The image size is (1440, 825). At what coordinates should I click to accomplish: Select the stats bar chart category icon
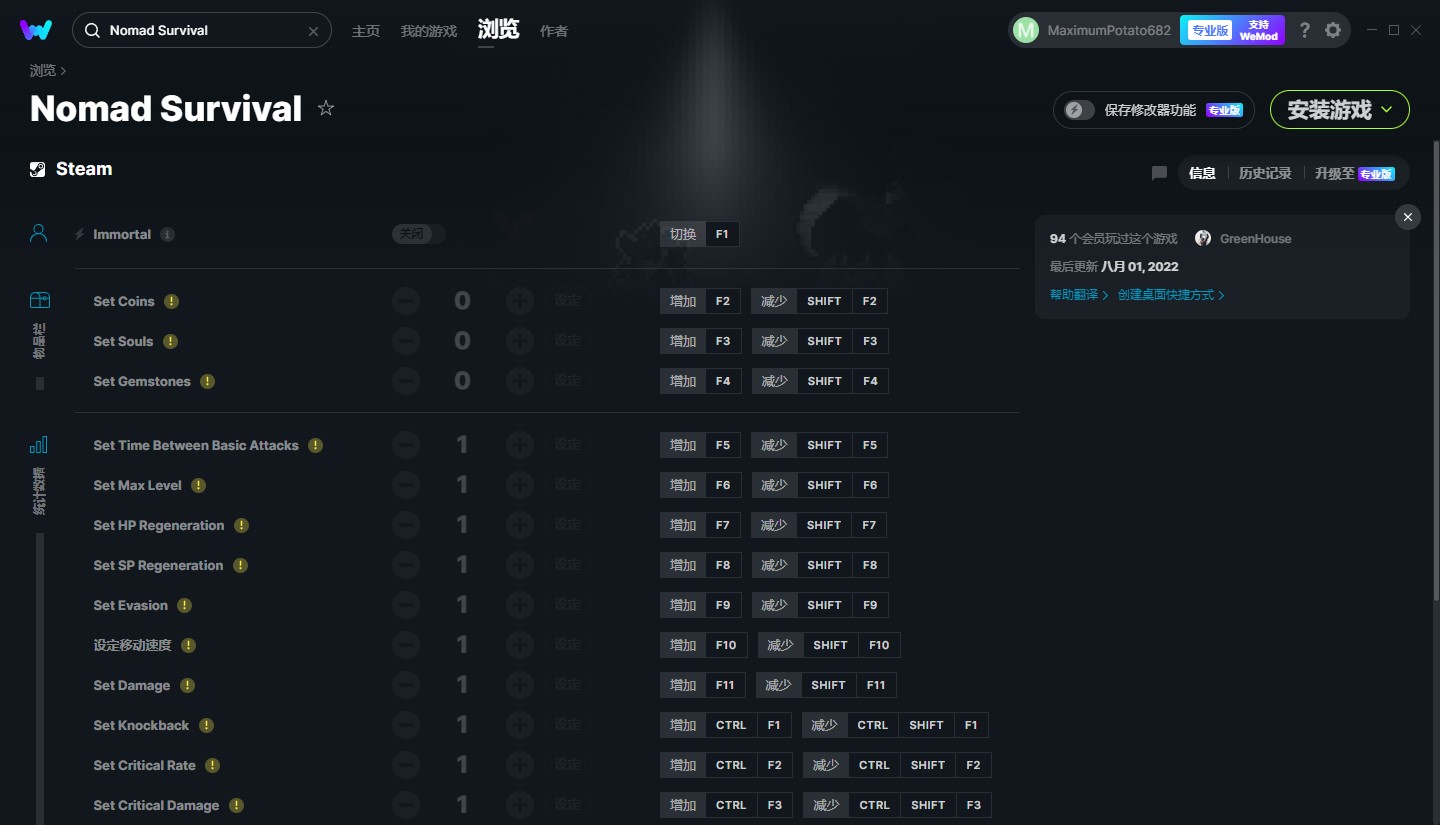[x=39, y=445]
